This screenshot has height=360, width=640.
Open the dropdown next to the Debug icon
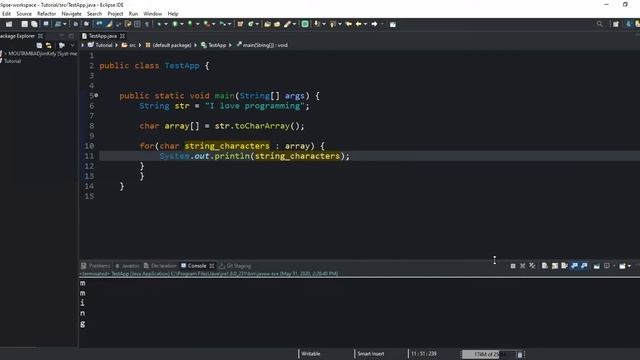pos(166,24)
